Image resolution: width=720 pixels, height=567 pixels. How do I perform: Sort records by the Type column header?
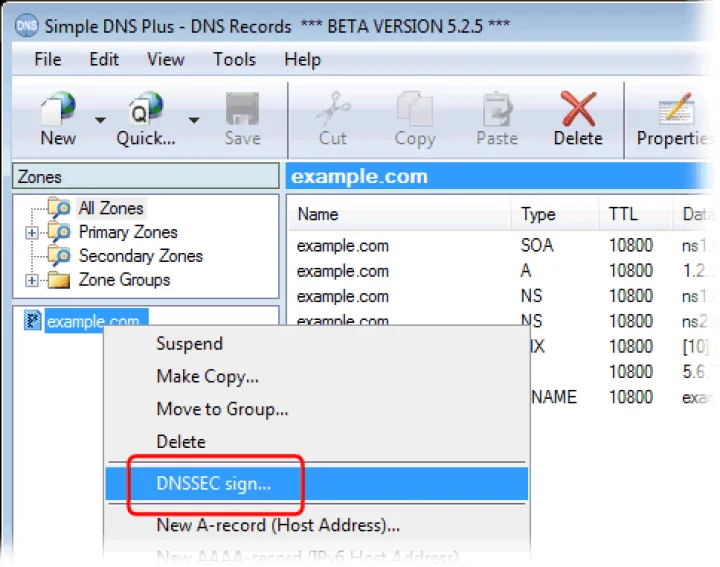[x=538, y=214]
